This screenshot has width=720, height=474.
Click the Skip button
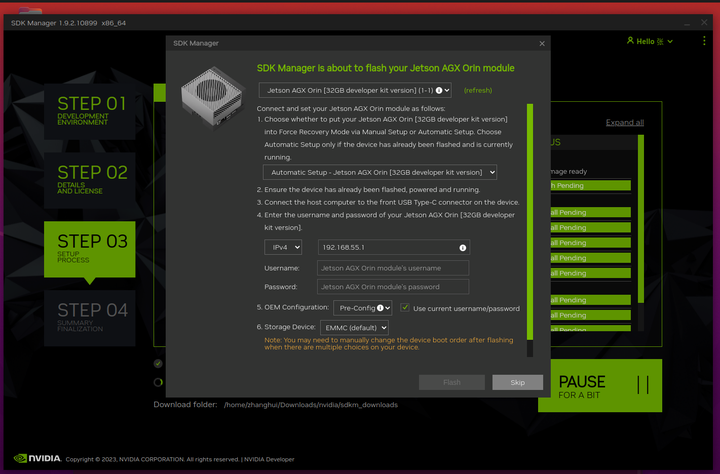(x=518, y=382)
